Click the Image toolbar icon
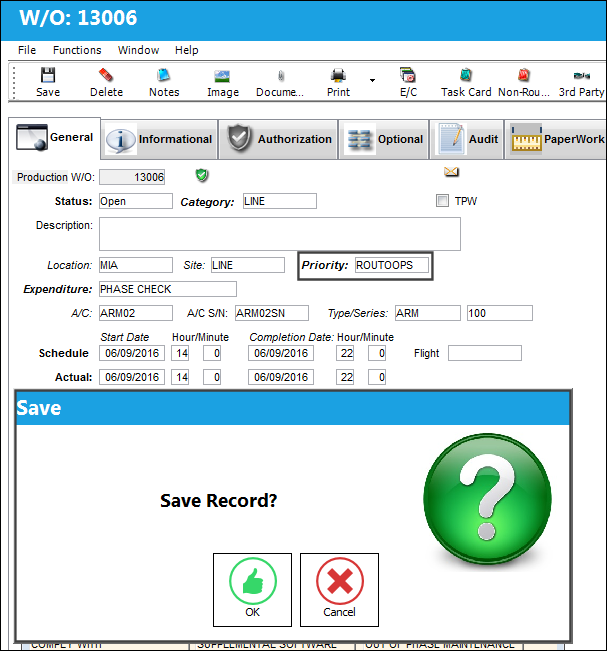The image size is (607, 651). [222, 76]
